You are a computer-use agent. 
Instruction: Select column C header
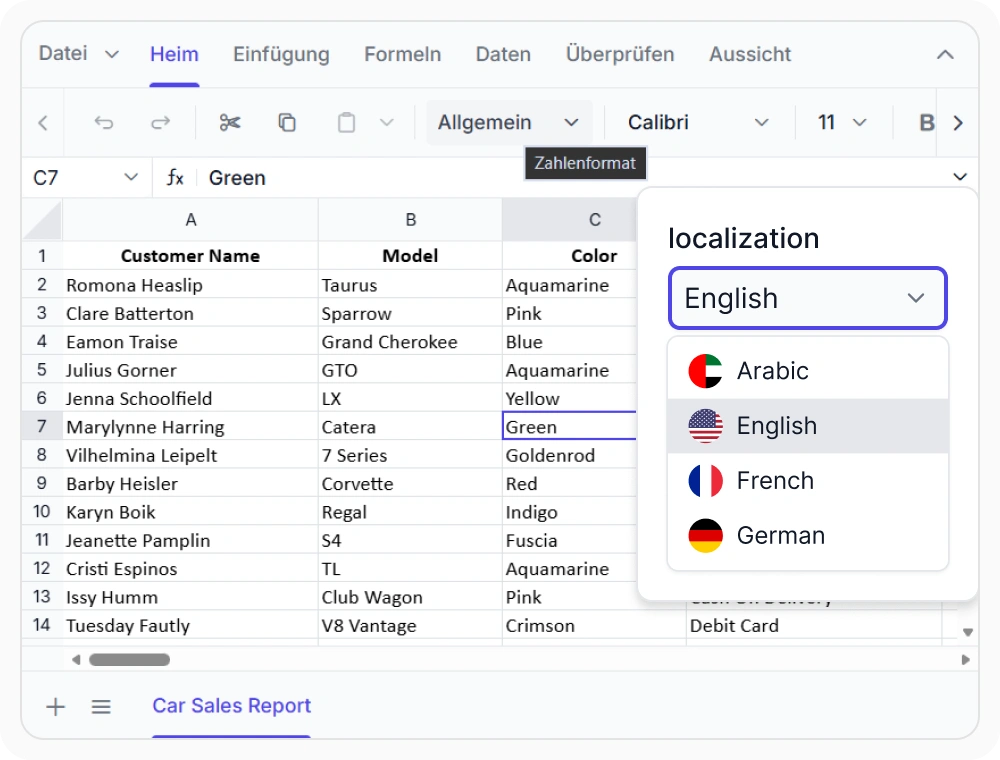point(570,220)
